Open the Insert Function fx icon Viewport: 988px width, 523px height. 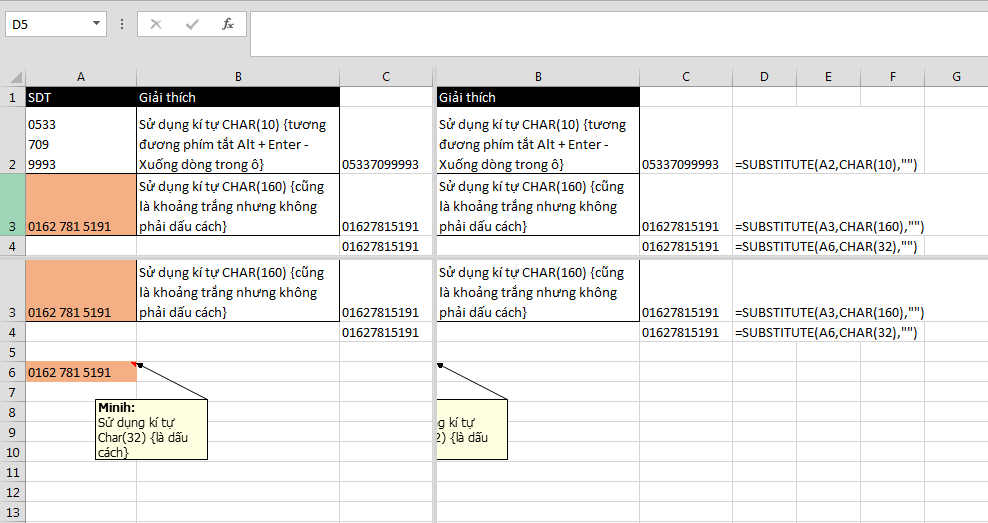pyautogui.click(x=227, y=25)
